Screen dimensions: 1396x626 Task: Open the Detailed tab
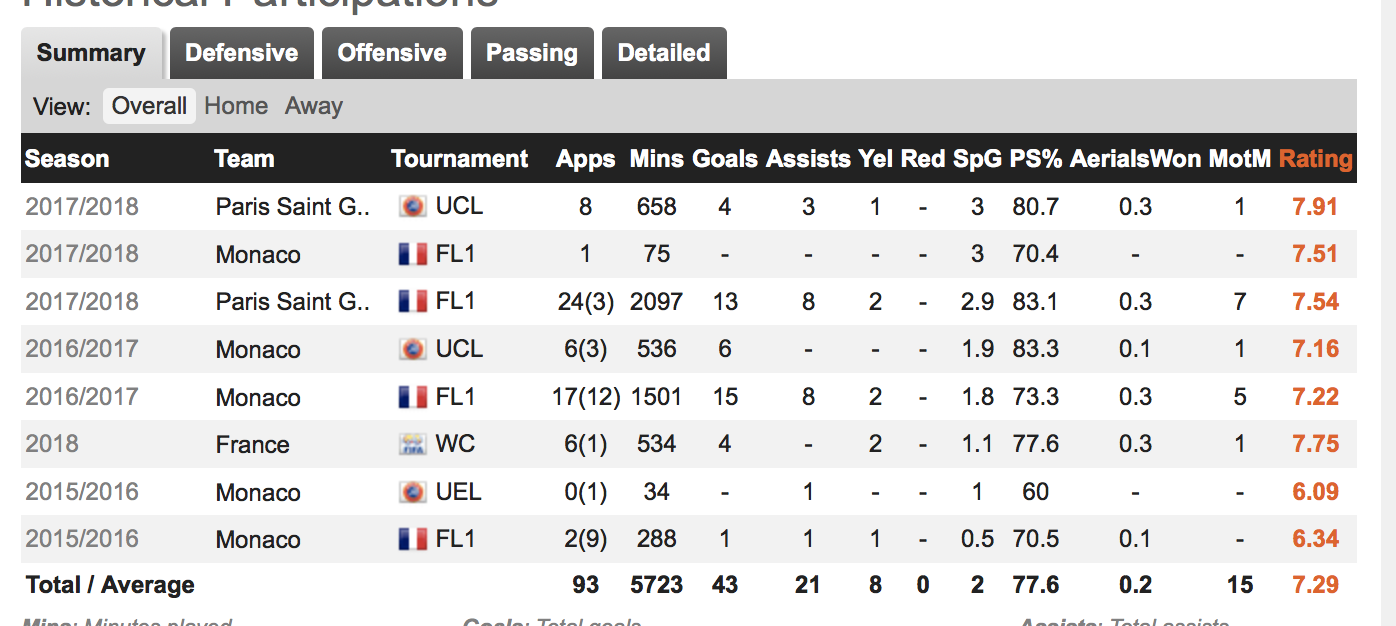664,53
